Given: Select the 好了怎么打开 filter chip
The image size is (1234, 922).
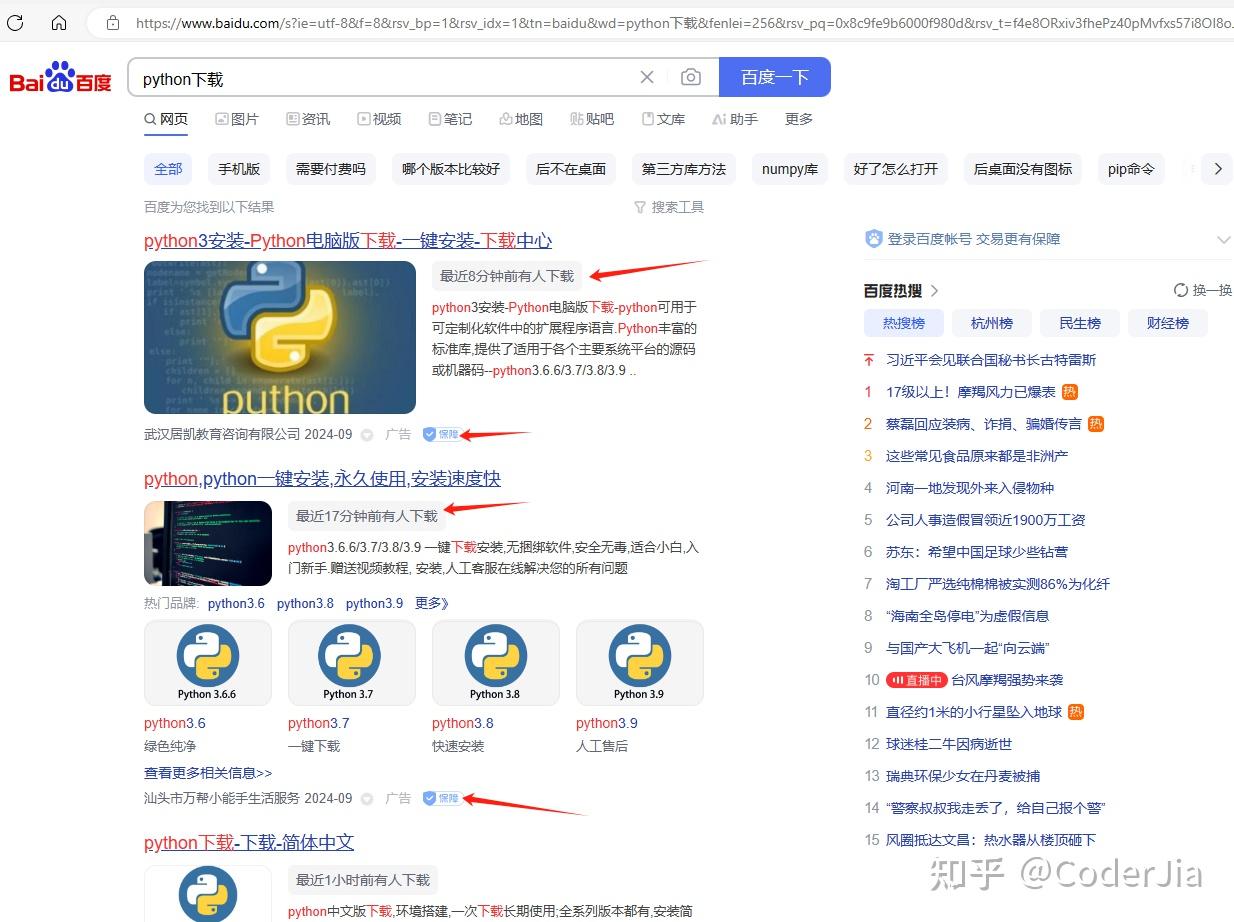Looking at the screenshot, I should 896,169.
